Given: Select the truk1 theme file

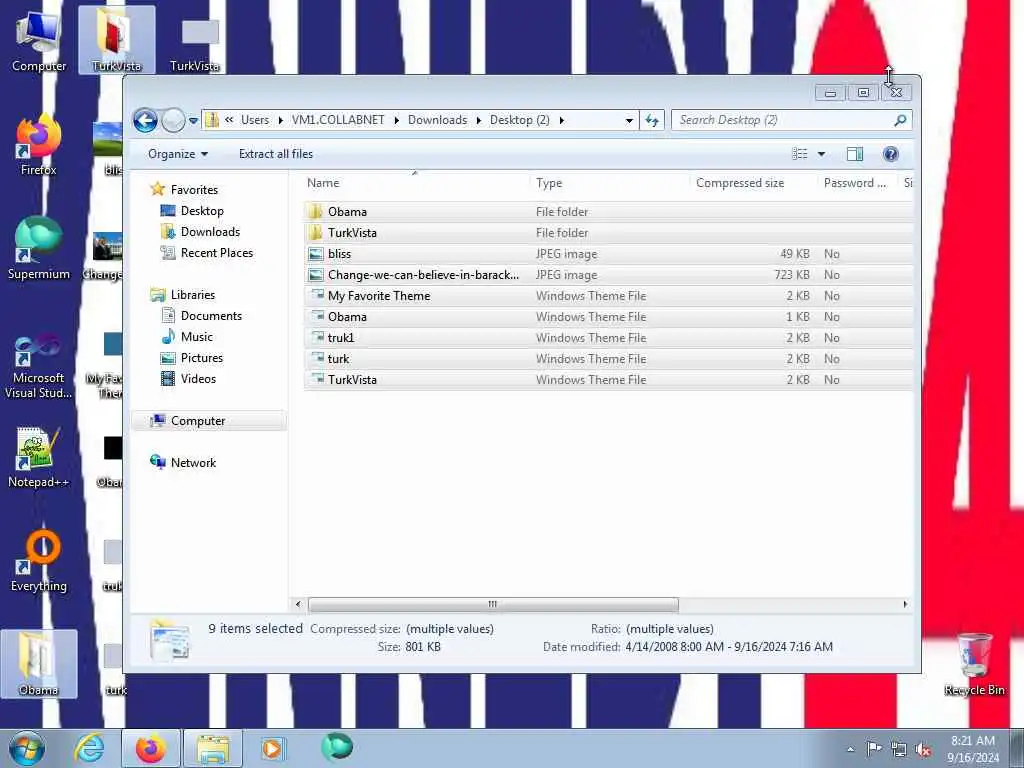Looking at the screenshot, I should tap(608, 338).
